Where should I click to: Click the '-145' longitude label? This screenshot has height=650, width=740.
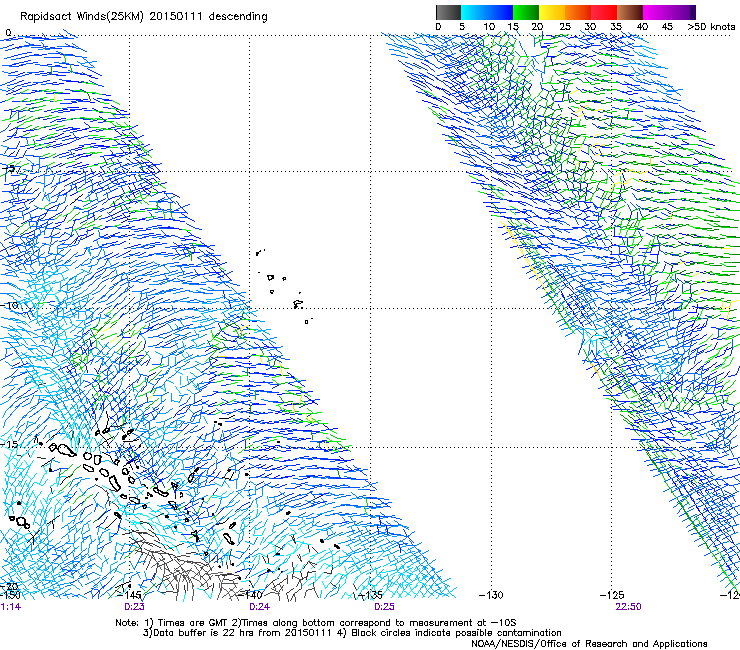(x=129, y=595)
